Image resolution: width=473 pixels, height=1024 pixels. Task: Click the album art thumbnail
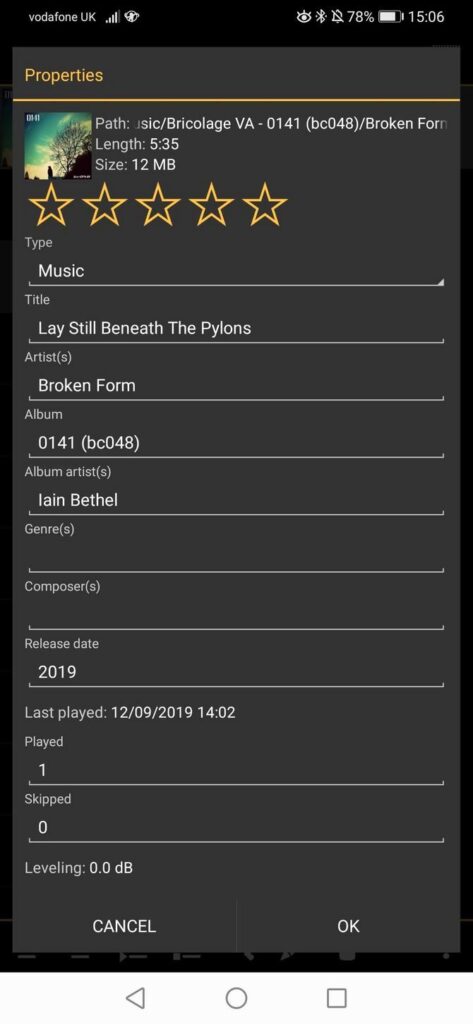pos(57,145)
